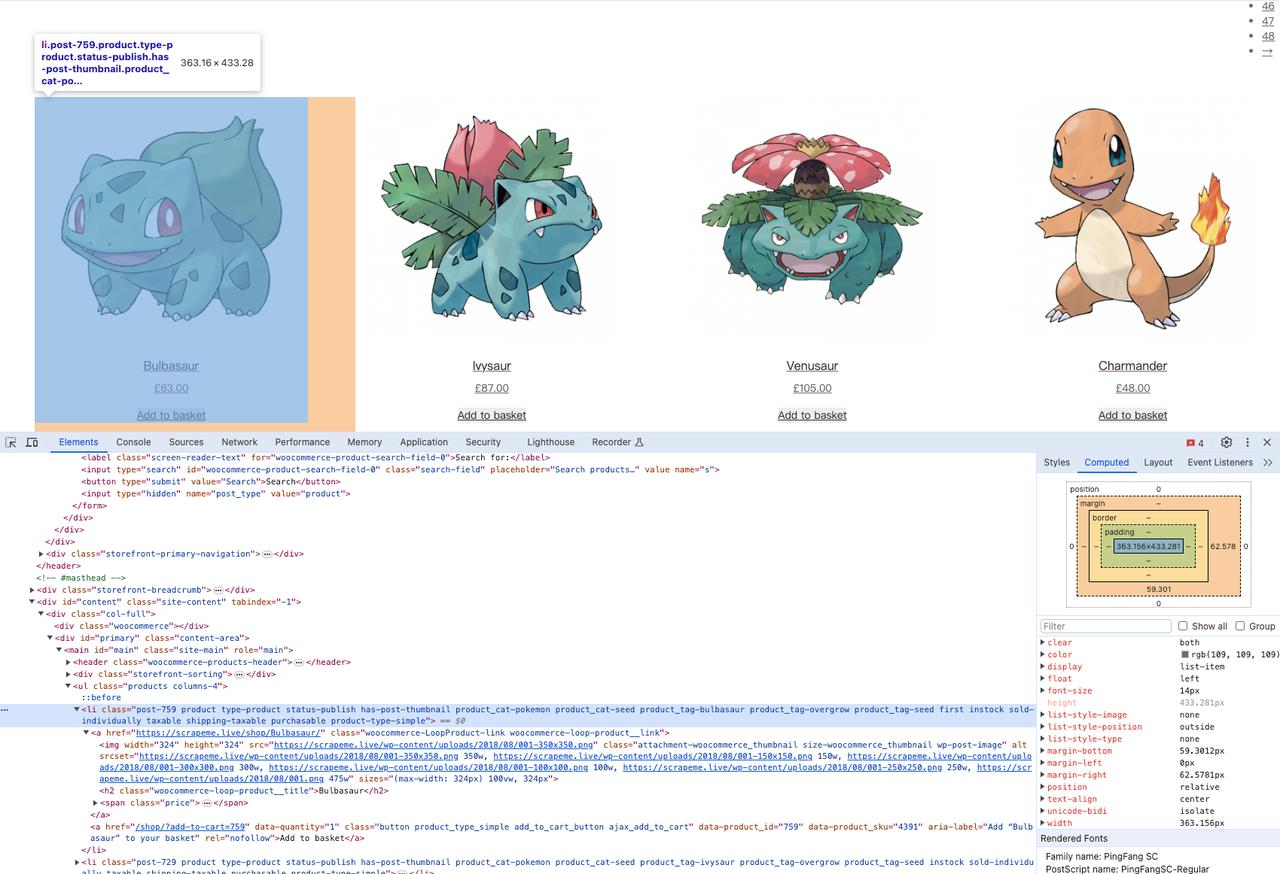1280x874 pixels.
Task: Add Venusaur to basket
Action: coord(812,415)
